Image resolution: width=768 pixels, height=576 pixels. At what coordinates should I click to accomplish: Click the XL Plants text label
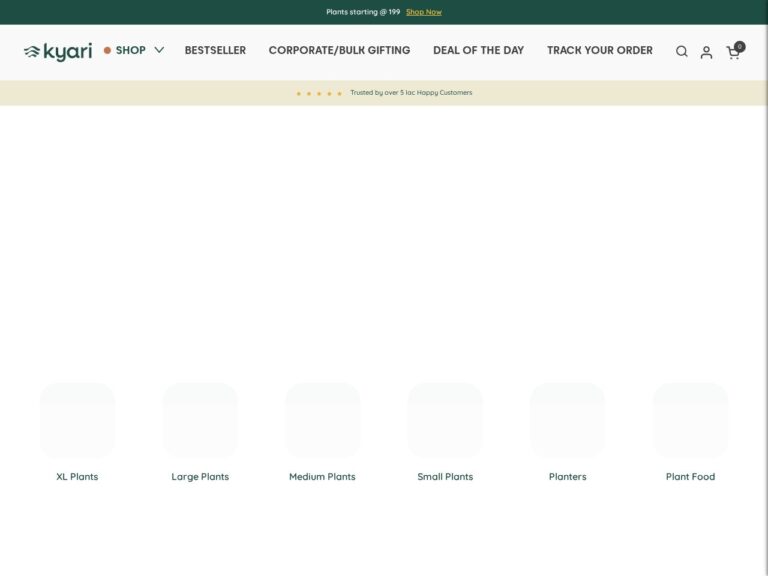tap(77, 477)
